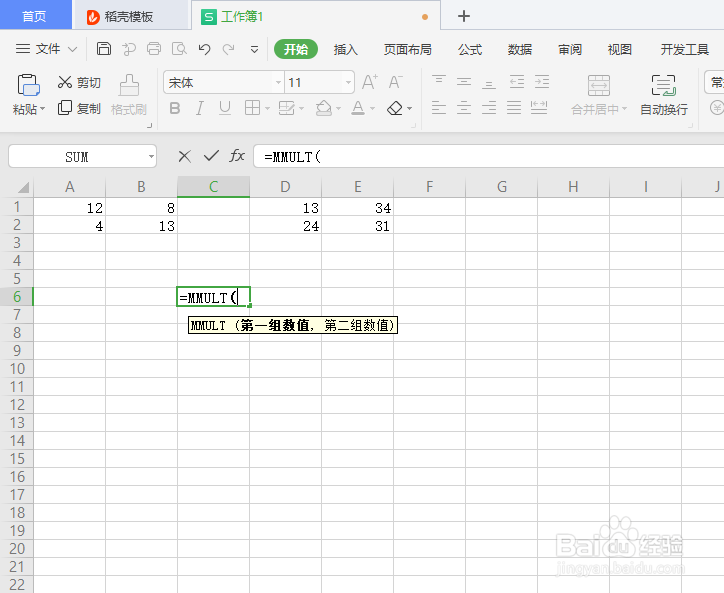Screen dimensions: 724x593
Task: Select cell containing 34
Action: (357, 207)
